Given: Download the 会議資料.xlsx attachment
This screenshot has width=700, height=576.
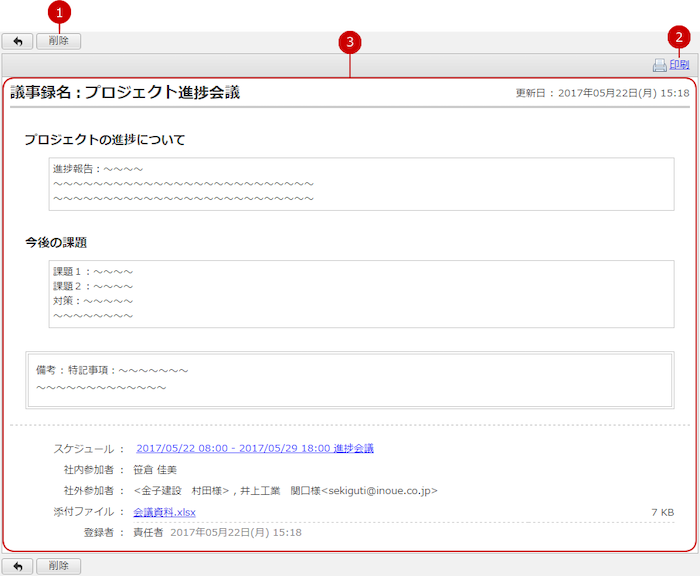Looking at the screenshot, I should pyautogui.click(x=164, y=512).
